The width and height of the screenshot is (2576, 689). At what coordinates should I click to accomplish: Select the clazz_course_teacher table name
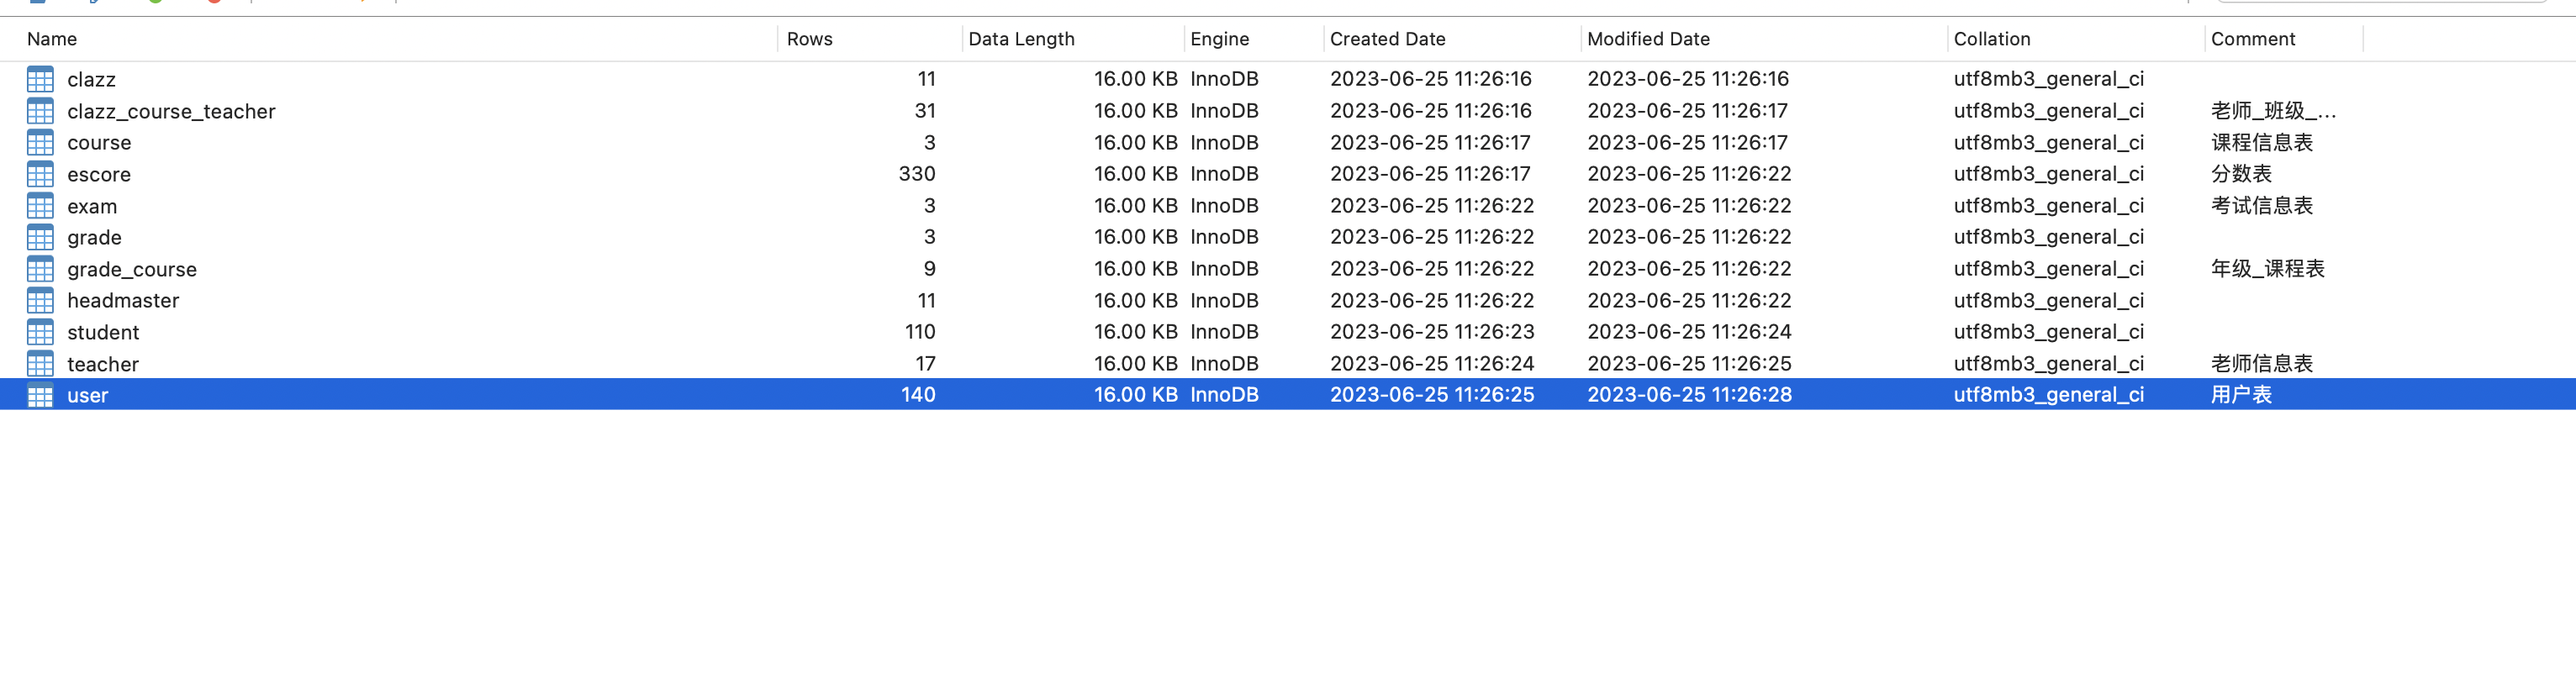point(171,112)
